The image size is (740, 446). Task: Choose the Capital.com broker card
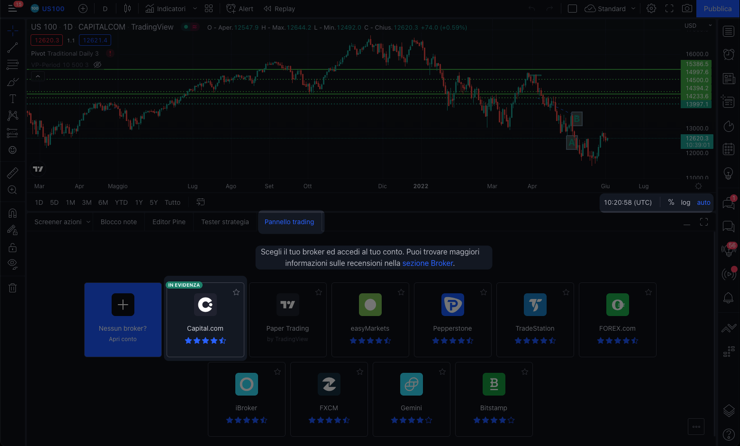click(205, 320)
